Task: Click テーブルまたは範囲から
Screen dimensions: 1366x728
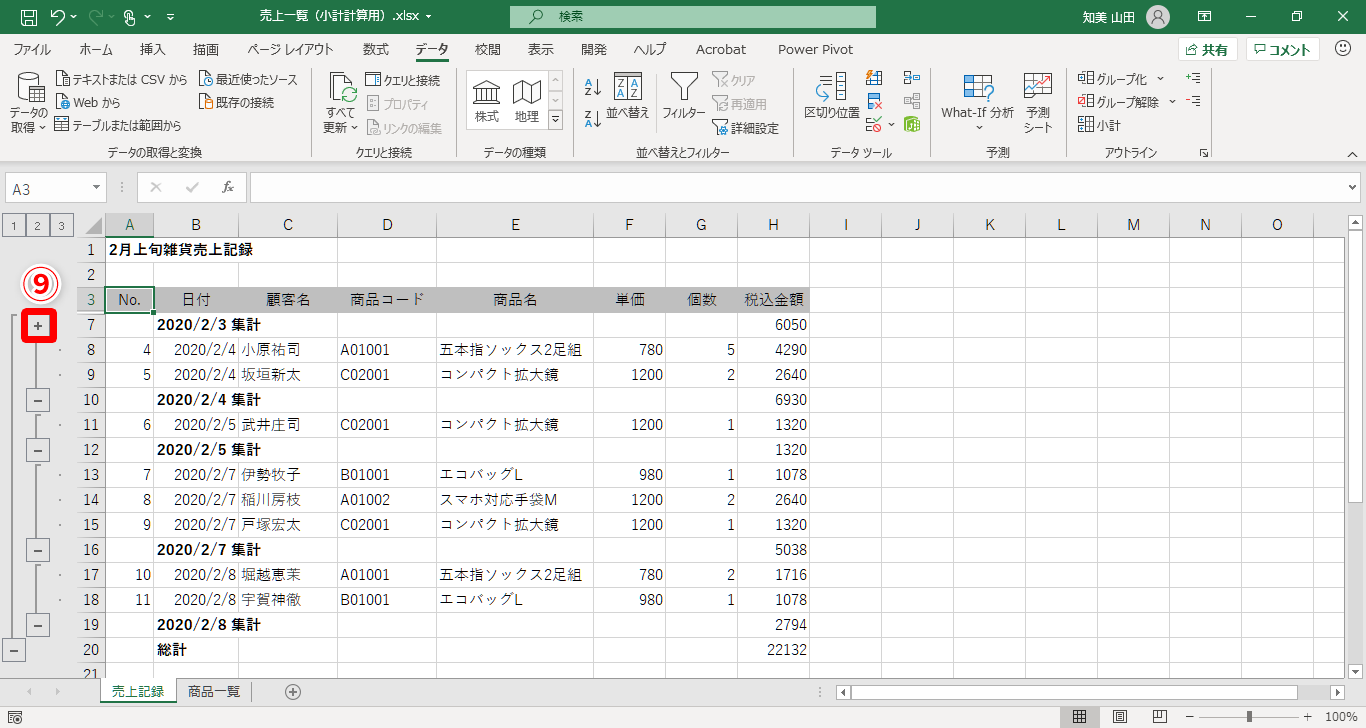Action: 118,125
